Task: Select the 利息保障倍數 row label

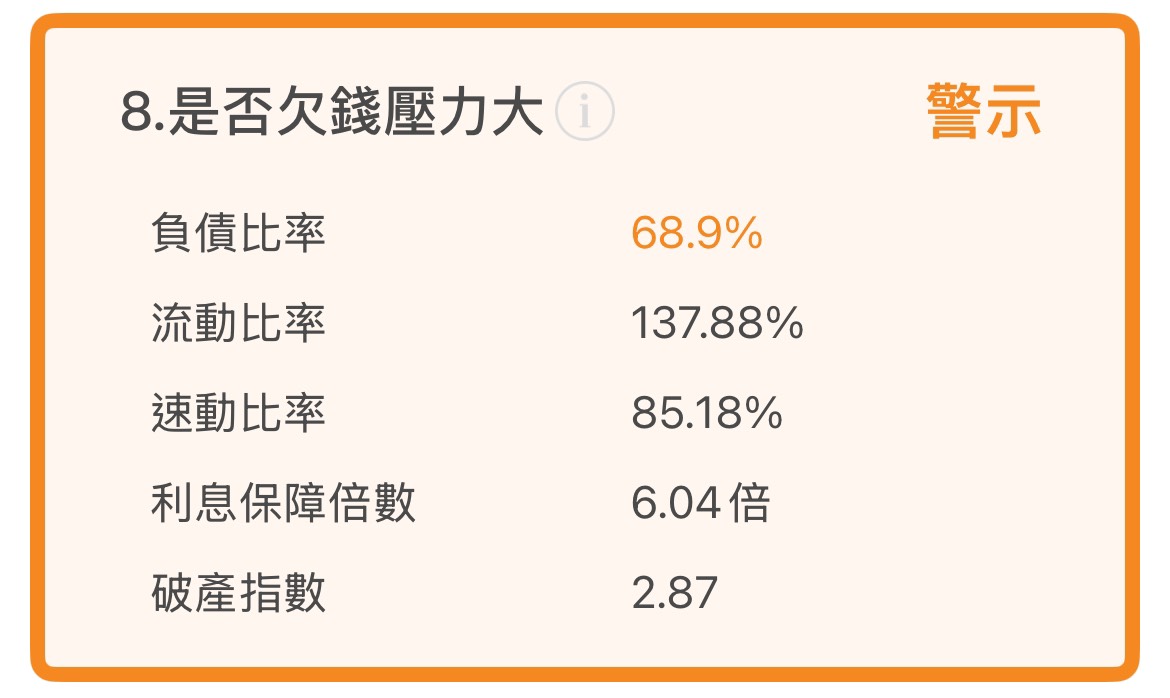Action: [x=283, y=502]
